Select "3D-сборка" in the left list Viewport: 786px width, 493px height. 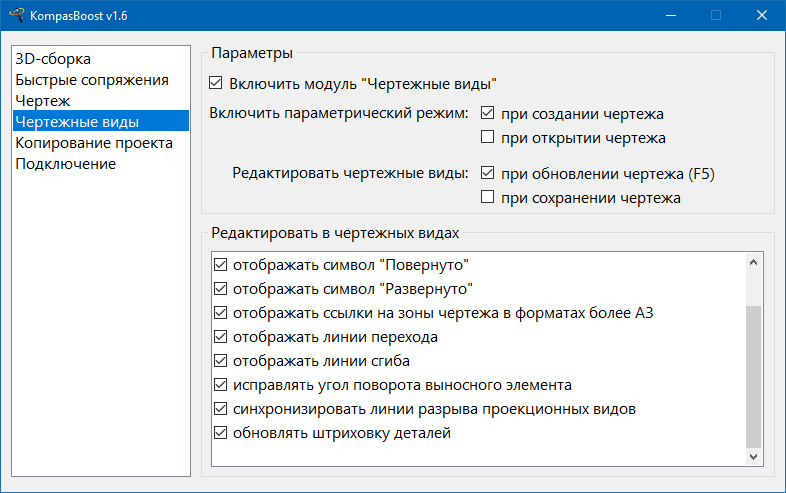click(53, 59)
